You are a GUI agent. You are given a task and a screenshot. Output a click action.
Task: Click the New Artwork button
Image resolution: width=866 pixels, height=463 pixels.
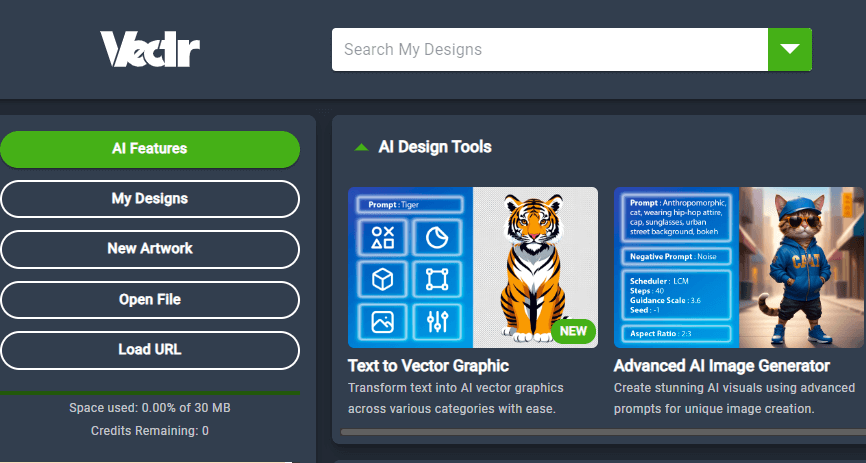tap(150, 249)
